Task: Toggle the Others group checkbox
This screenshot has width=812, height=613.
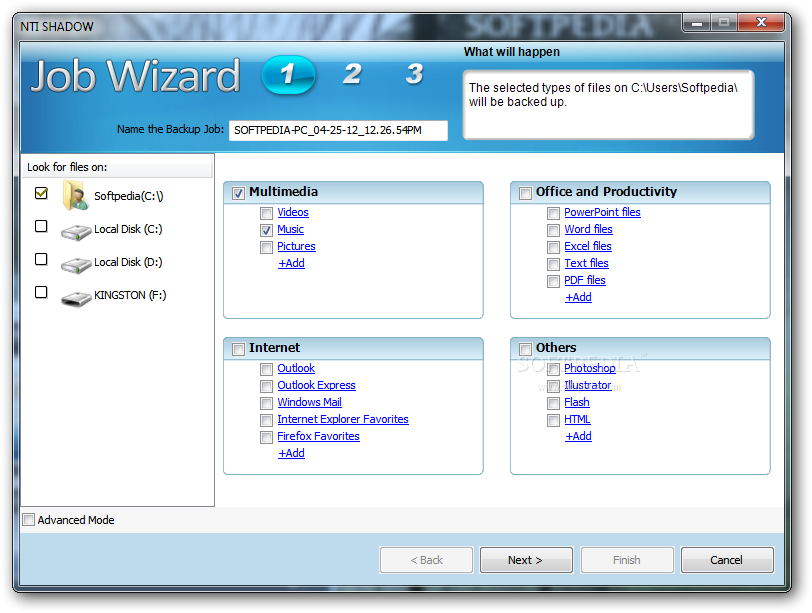Action: click(x=525, y=349)
